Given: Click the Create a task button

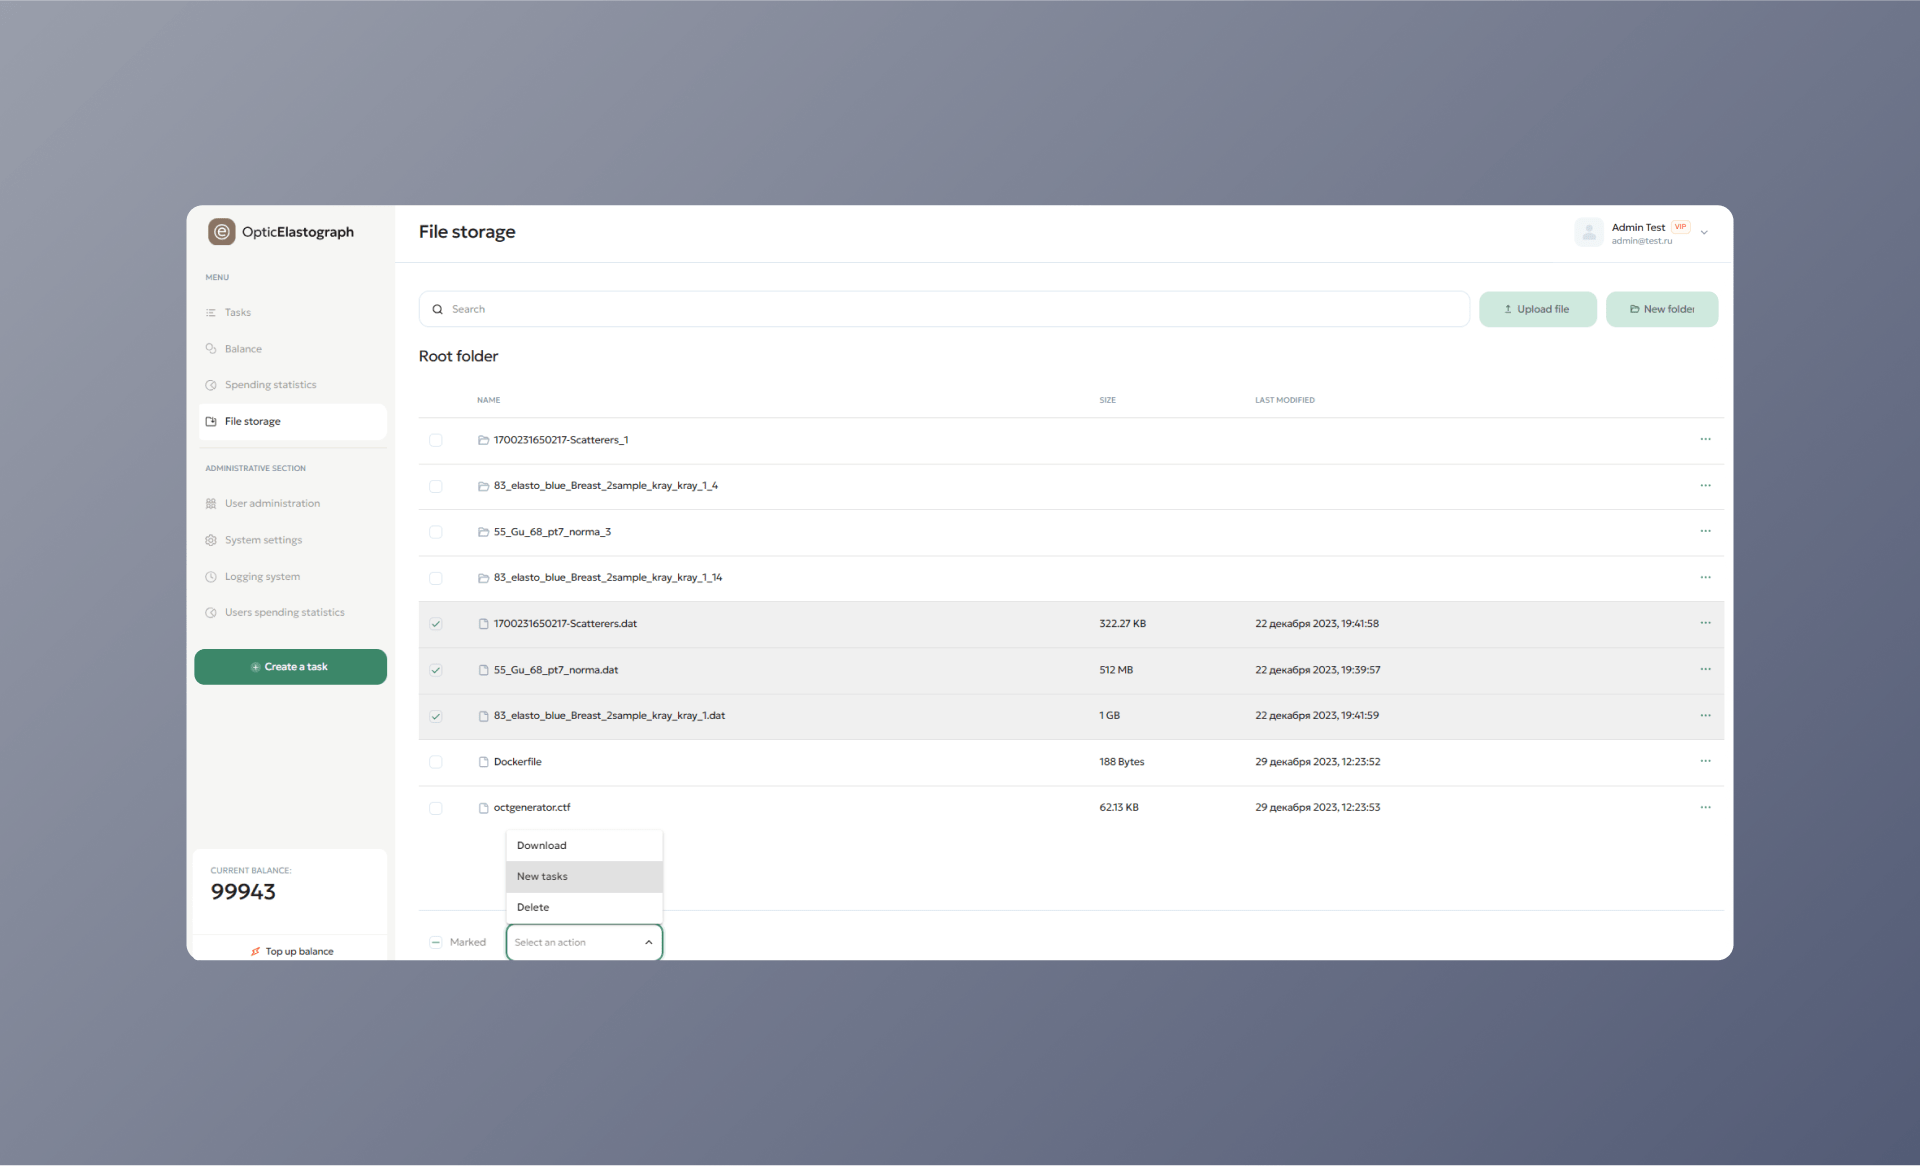Looking at the screenshot, I should point(290,667).
